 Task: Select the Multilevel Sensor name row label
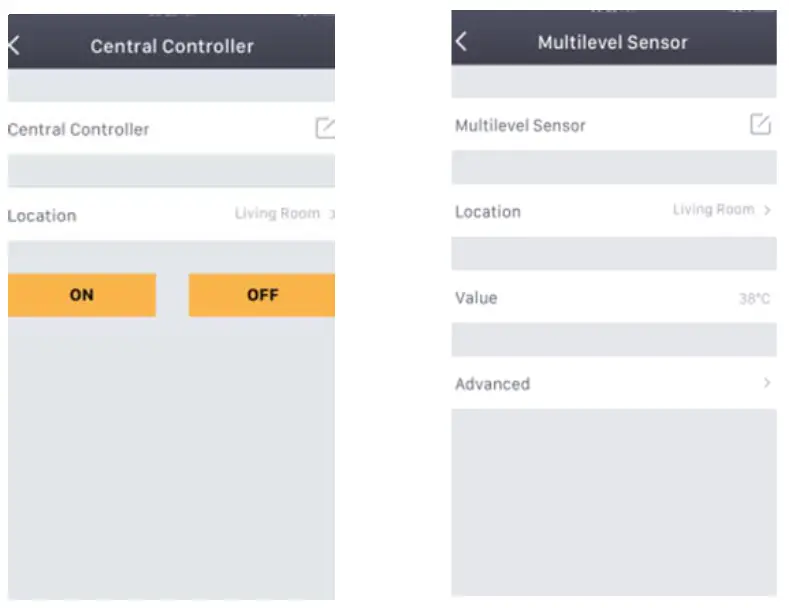point(520,125)
